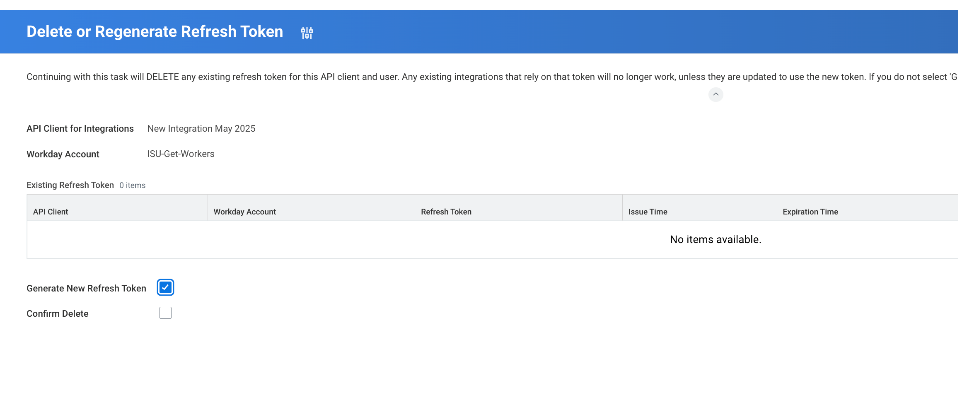Click the No items available message

click(x=715, y=240)
